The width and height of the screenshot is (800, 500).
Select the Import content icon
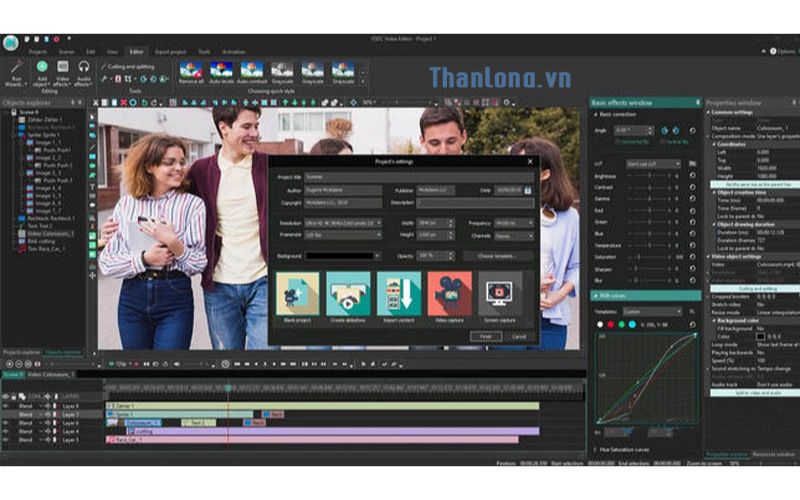pyautogui.click(x=398, y=294)
